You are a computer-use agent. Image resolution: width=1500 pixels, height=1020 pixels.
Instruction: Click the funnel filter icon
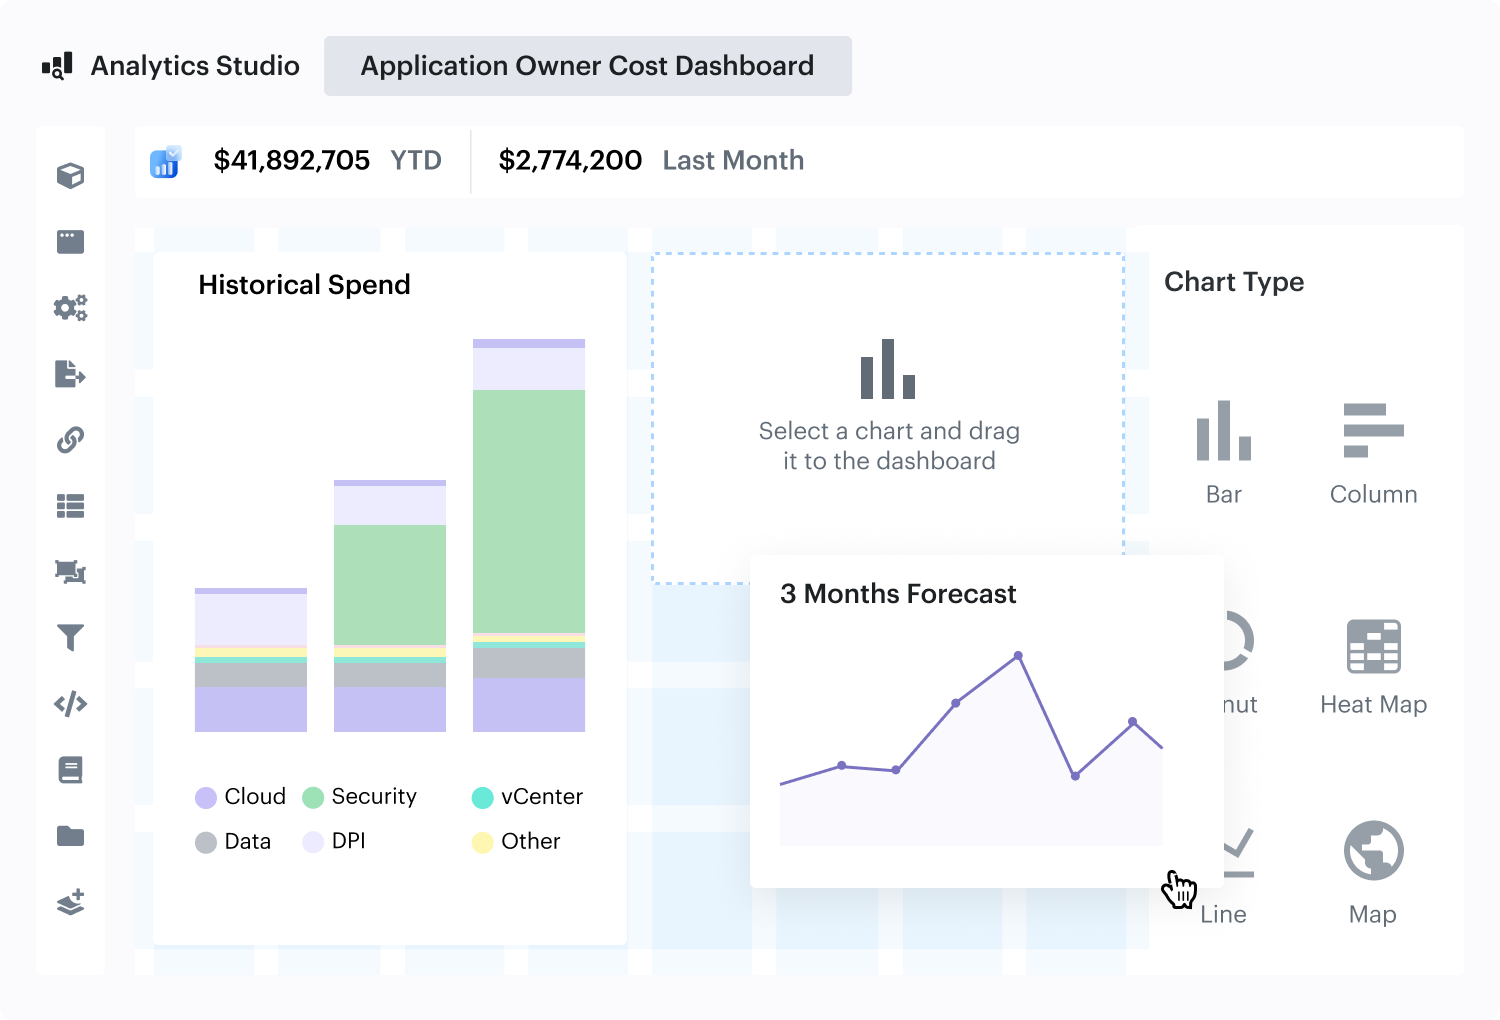[70, 637]
